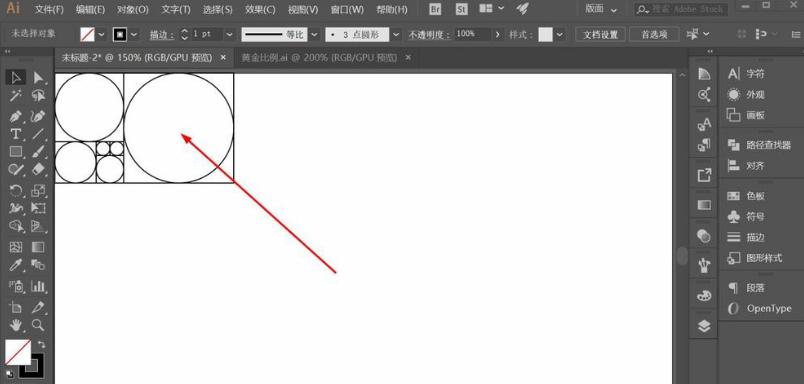Select the Zoom magnifier tool
This screenshot has width=804, height=384.
(37, 324)
